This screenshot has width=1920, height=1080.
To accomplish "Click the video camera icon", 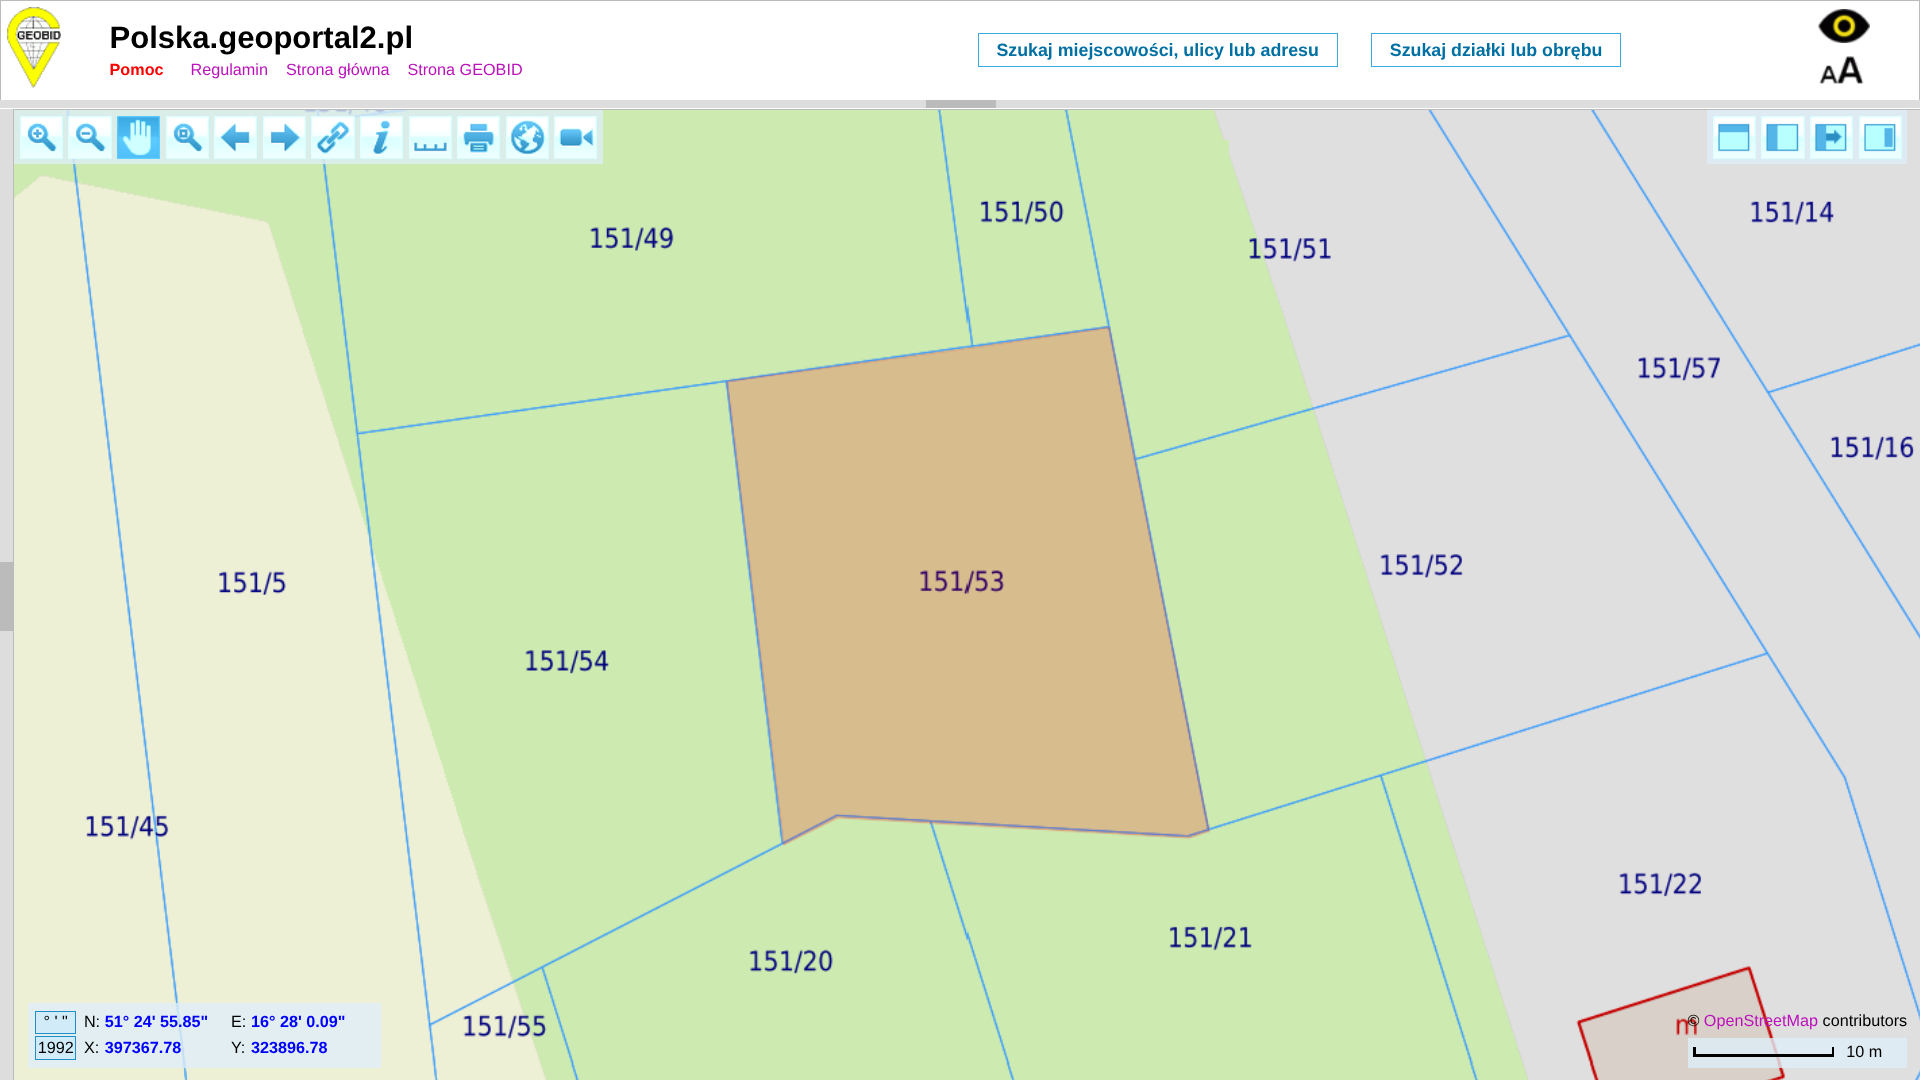I will coord(576,137).
